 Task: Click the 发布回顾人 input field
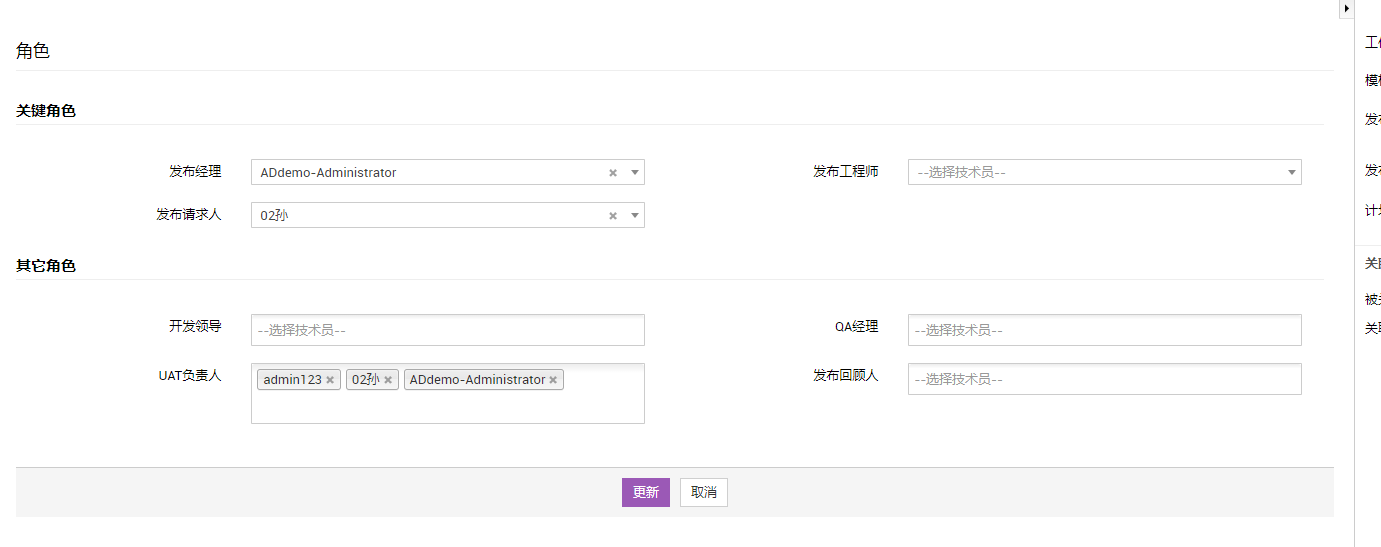(1104, 379)
